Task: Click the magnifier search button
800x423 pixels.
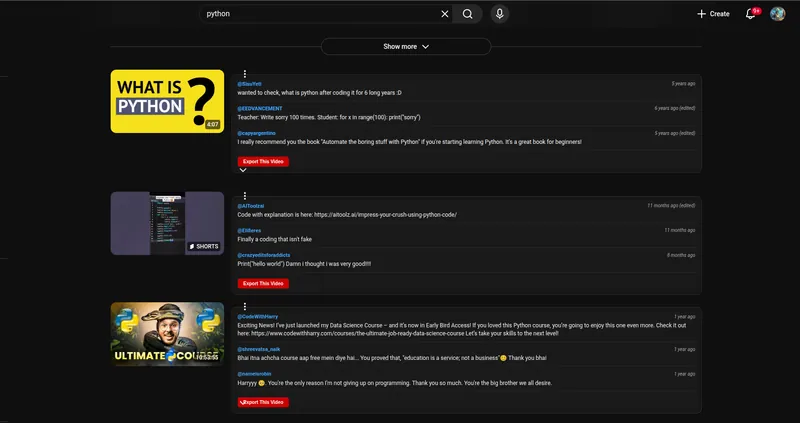Action: click(467, 14)
